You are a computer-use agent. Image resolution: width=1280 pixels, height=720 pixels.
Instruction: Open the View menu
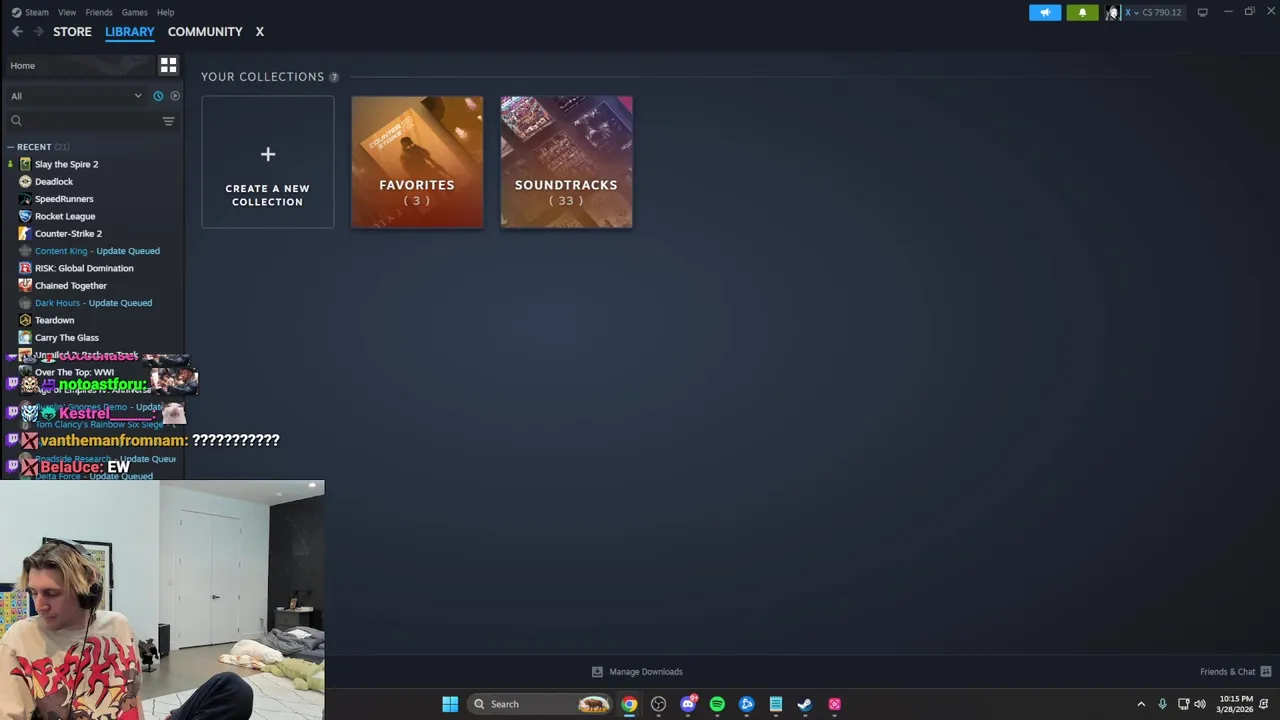click(x=67, y=12)
